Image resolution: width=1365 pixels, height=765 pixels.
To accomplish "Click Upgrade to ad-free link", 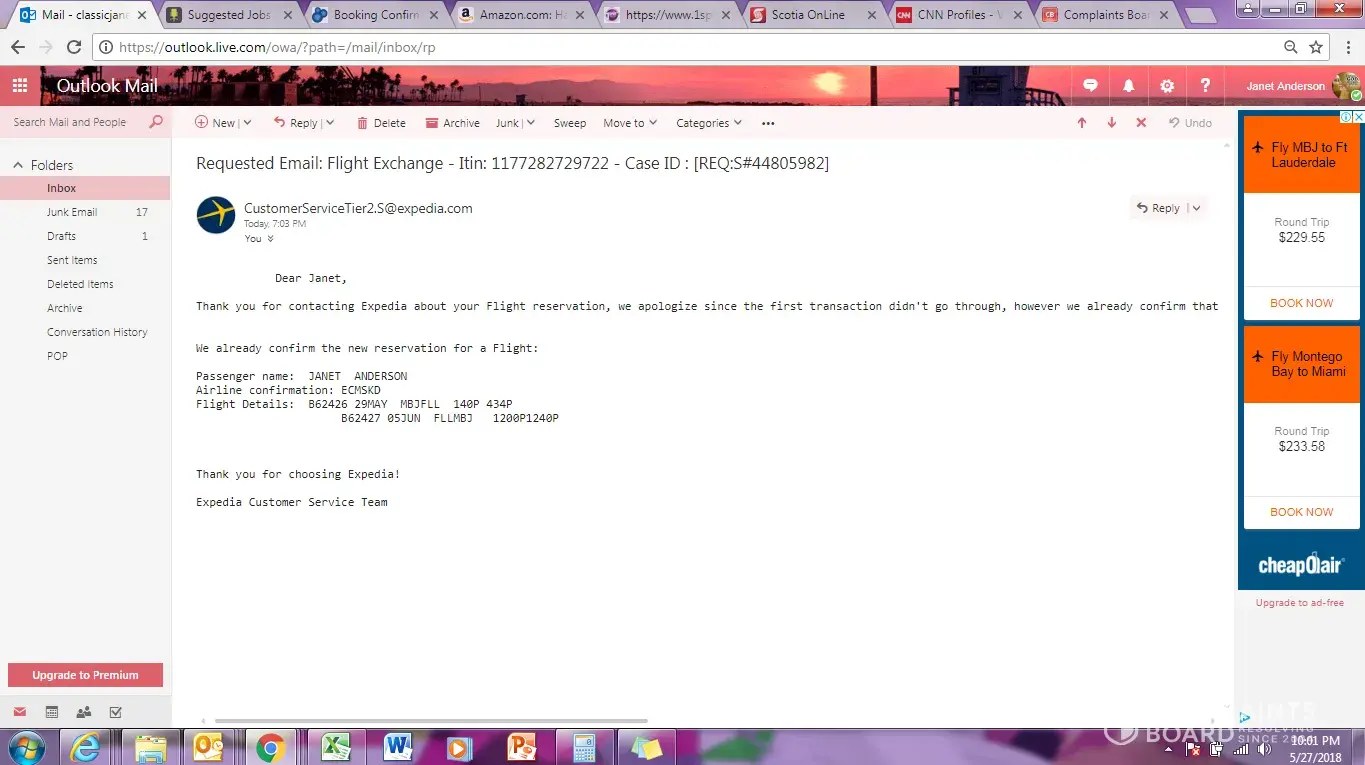I will click(x=1300, y=603).
